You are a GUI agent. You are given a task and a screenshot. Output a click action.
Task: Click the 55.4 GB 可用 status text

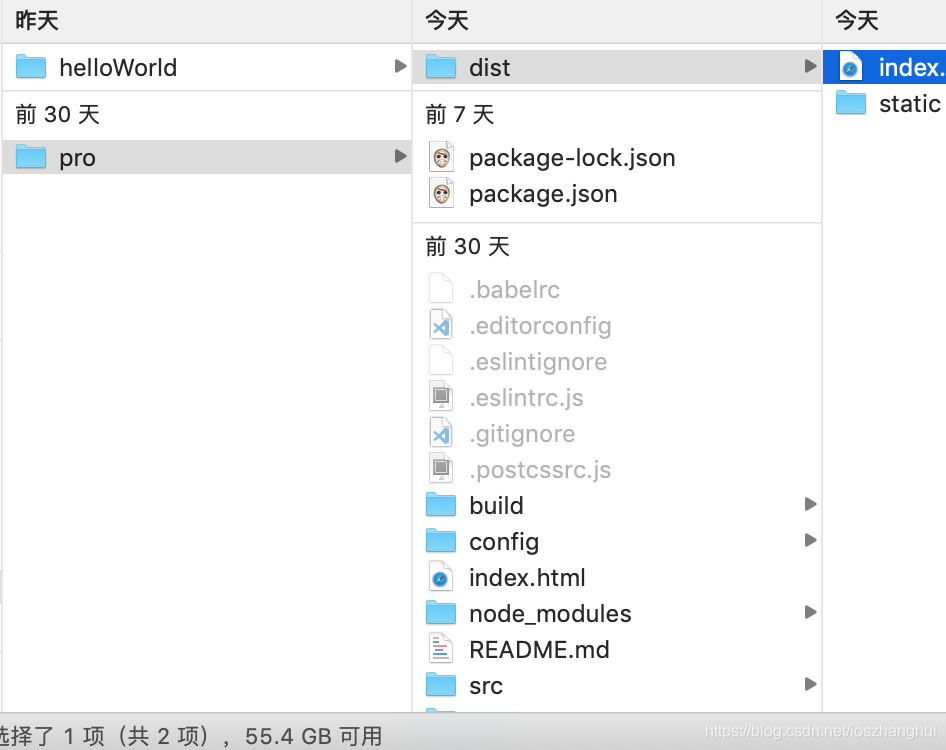pos(313,736)
